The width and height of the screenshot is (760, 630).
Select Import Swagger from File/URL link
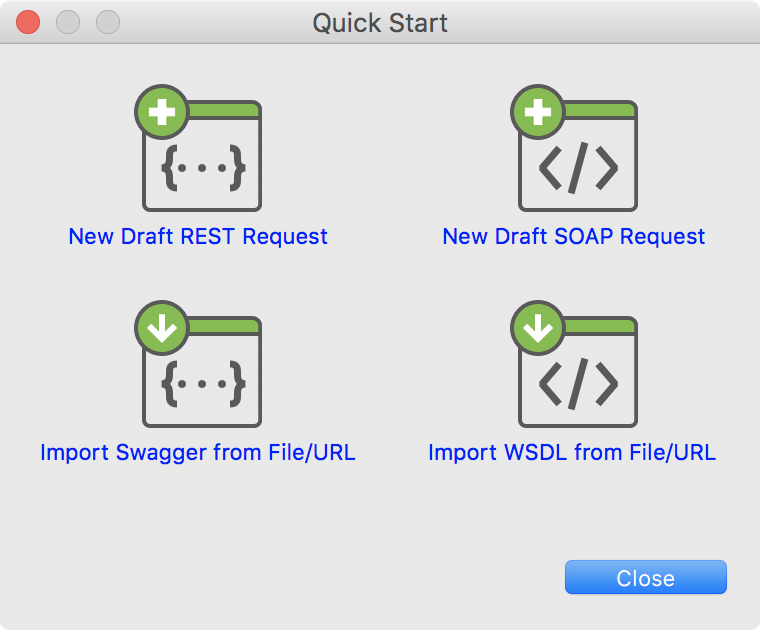tap(198, 453)
